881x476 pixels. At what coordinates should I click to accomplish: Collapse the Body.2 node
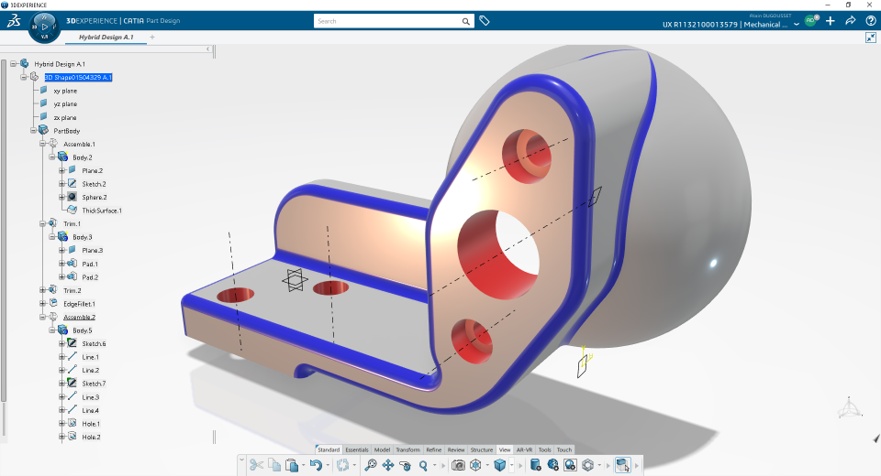click(52, 157)
